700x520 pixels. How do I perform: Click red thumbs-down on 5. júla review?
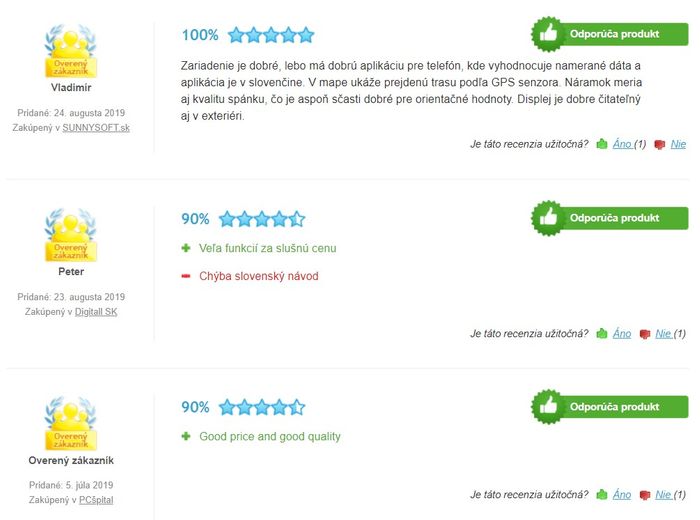(645, 495)
